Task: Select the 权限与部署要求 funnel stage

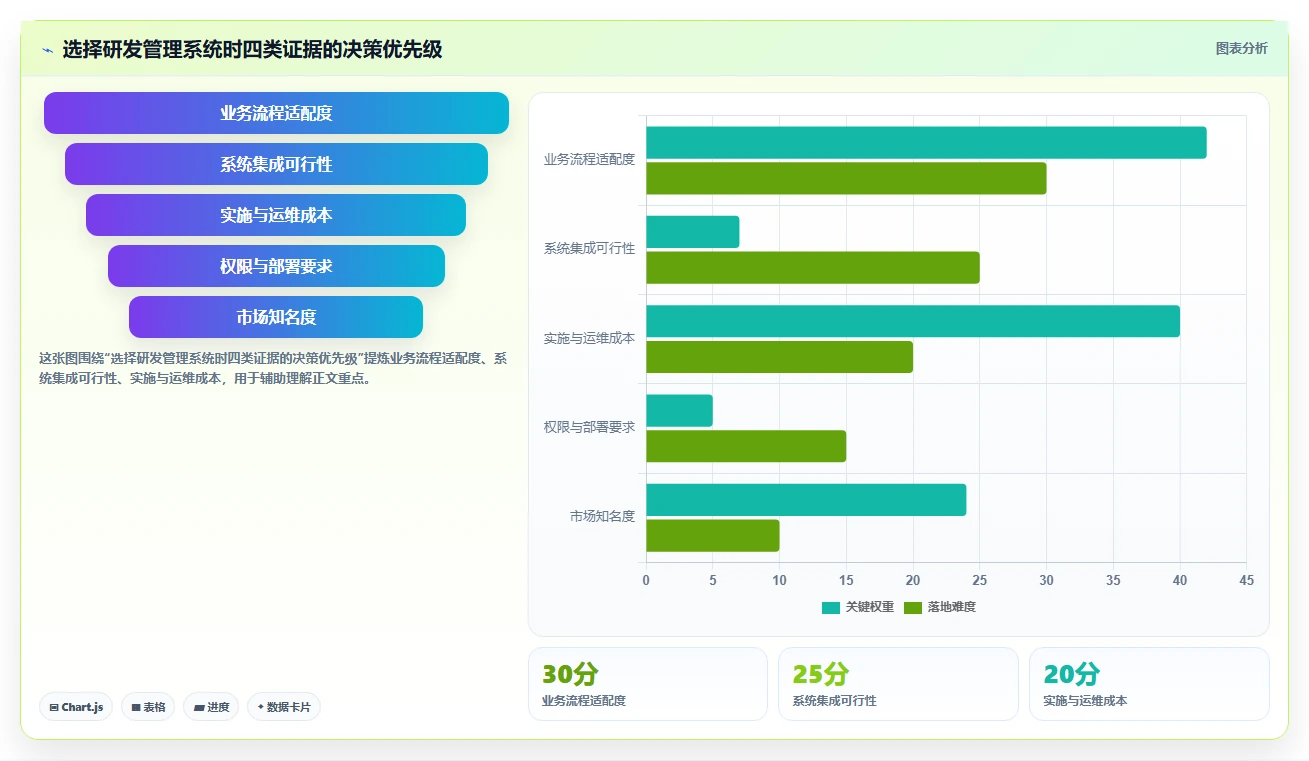Action: coord(276,266)
